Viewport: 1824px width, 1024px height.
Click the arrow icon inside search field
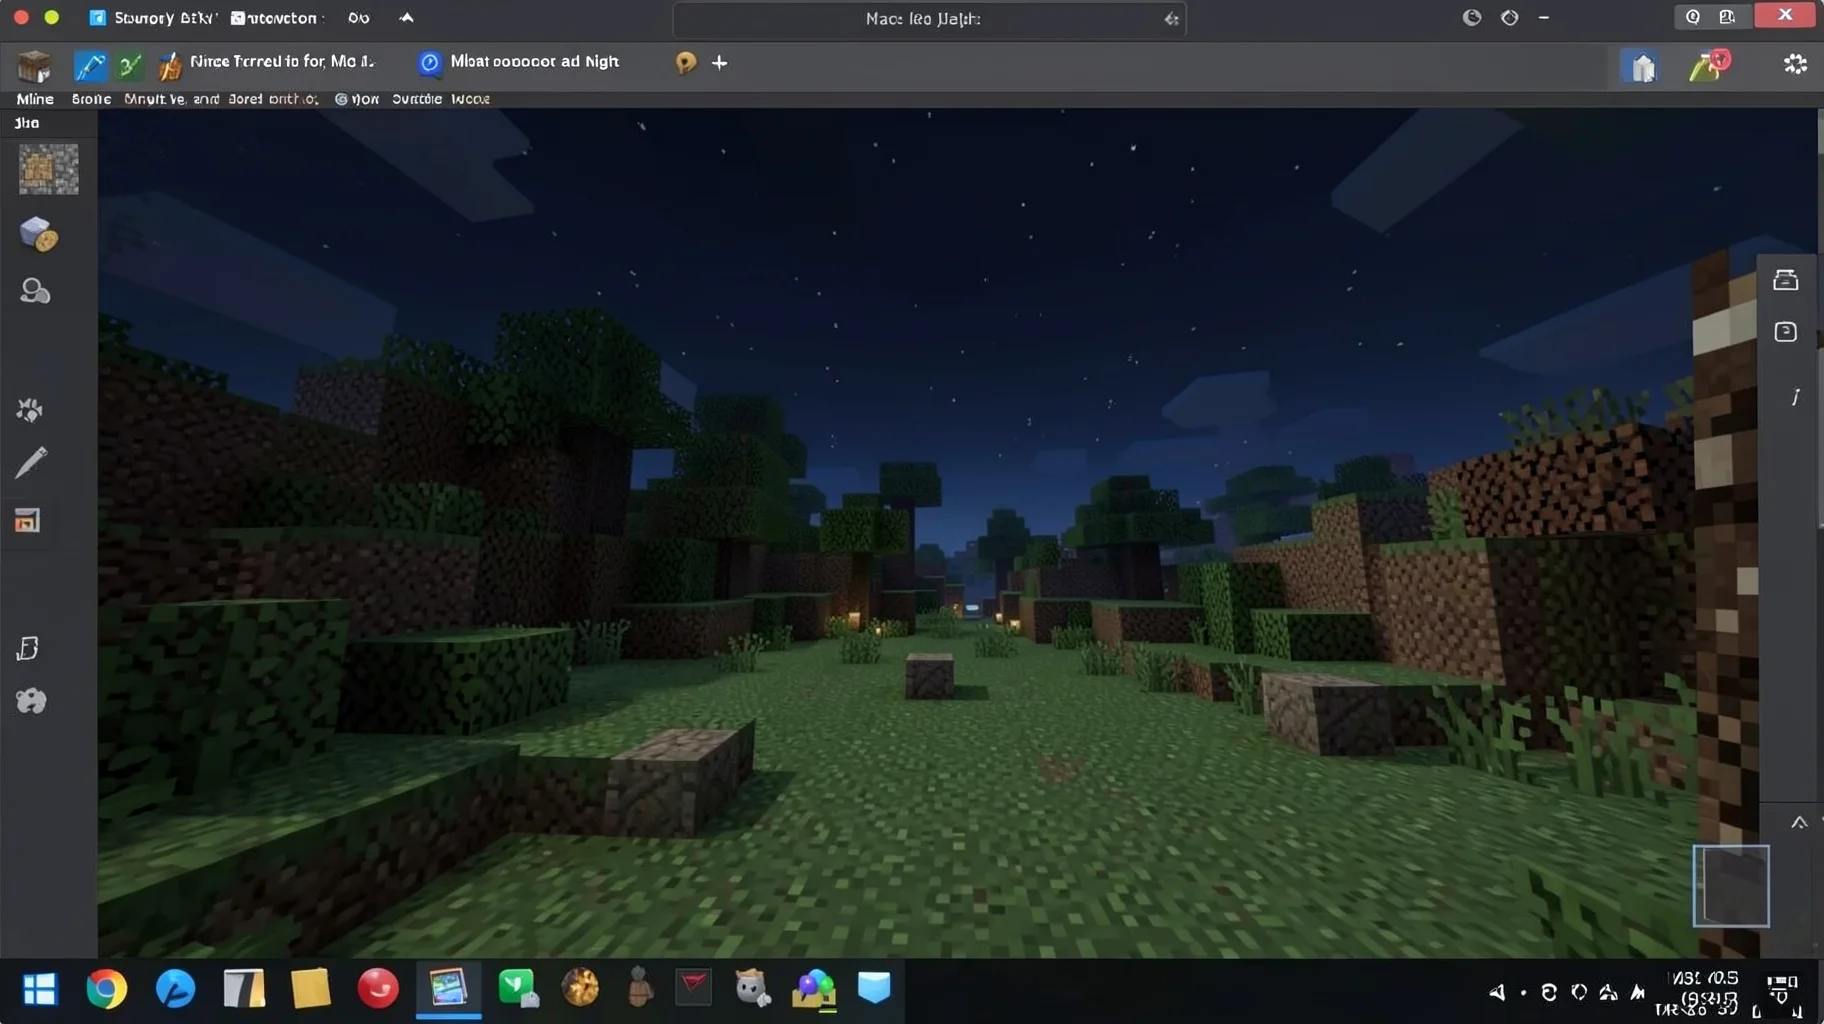click(x=1171, y=19)
